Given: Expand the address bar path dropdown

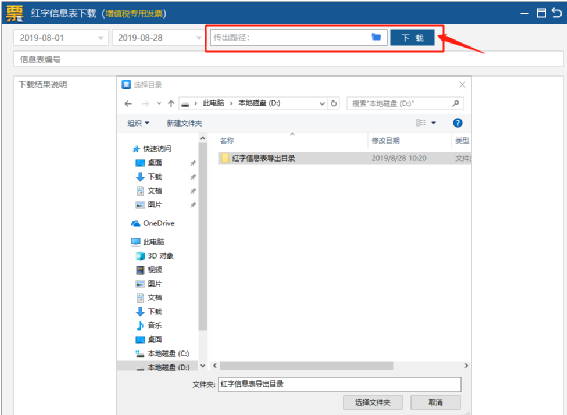Looking at the screenshot, I should click(x=322, y=104).
